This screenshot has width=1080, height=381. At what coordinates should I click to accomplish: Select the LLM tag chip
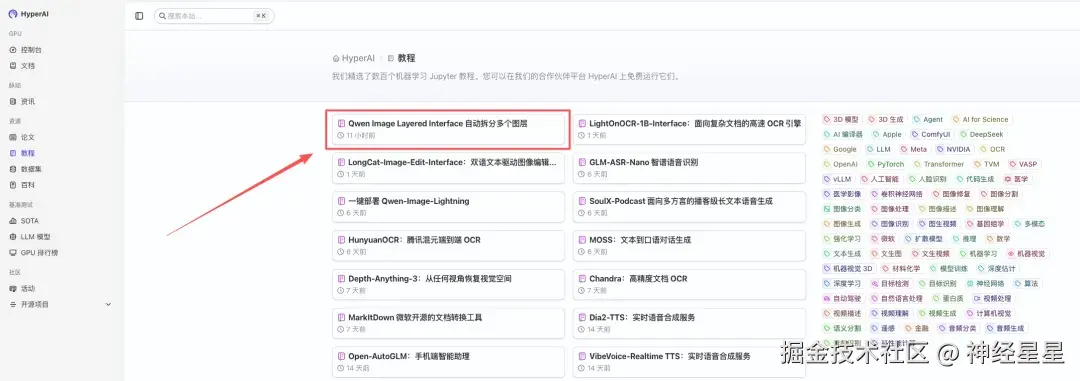click(x=879, y=149)
